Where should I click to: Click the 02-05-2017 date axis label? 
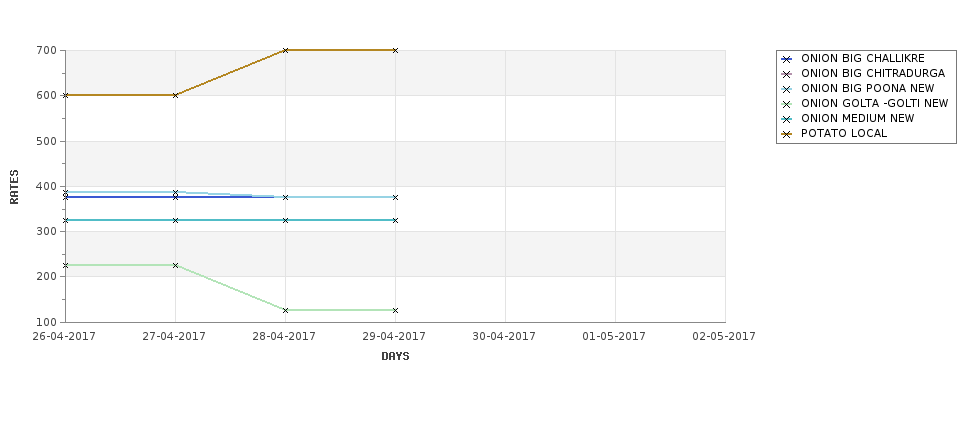coord(724,336)
